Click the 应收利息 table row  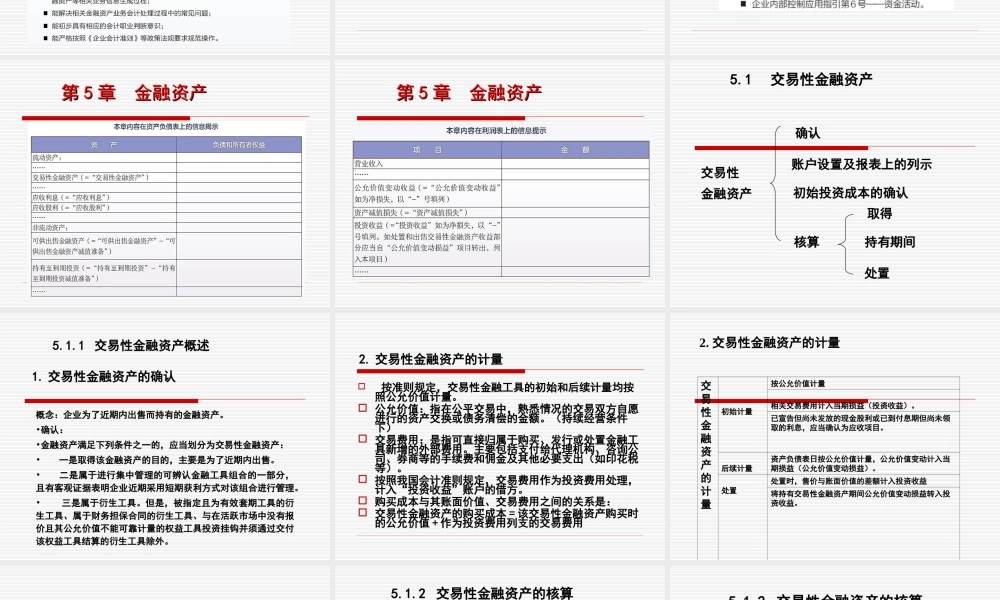(x=166, y=197)
